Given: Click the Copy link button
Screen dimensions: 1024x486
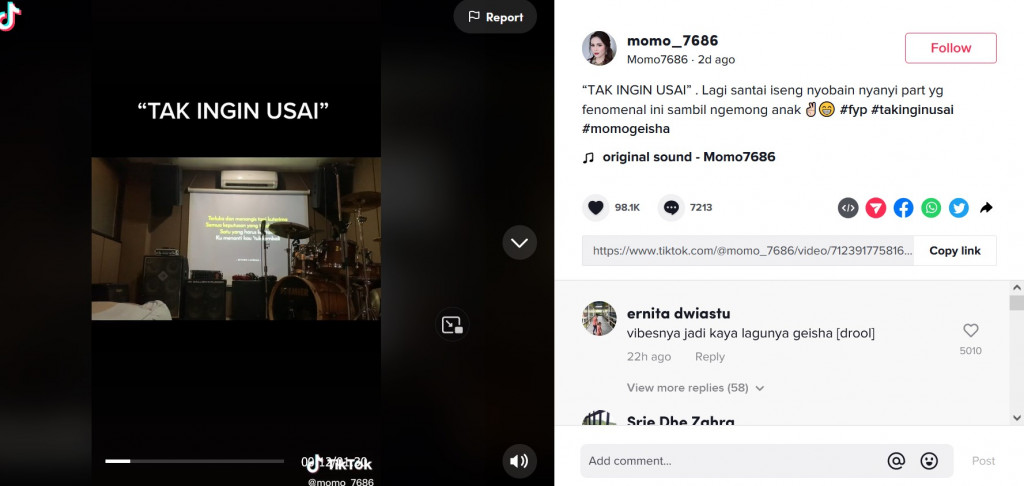Looking at the screenshot, I should [955, 251].
